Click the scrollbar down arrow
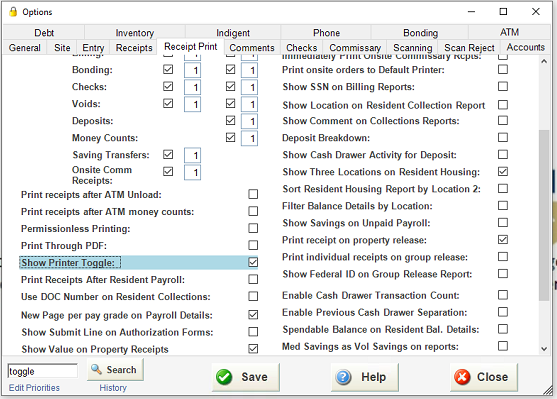Screen dimensions: 557x399 click(x=544, y=349)
